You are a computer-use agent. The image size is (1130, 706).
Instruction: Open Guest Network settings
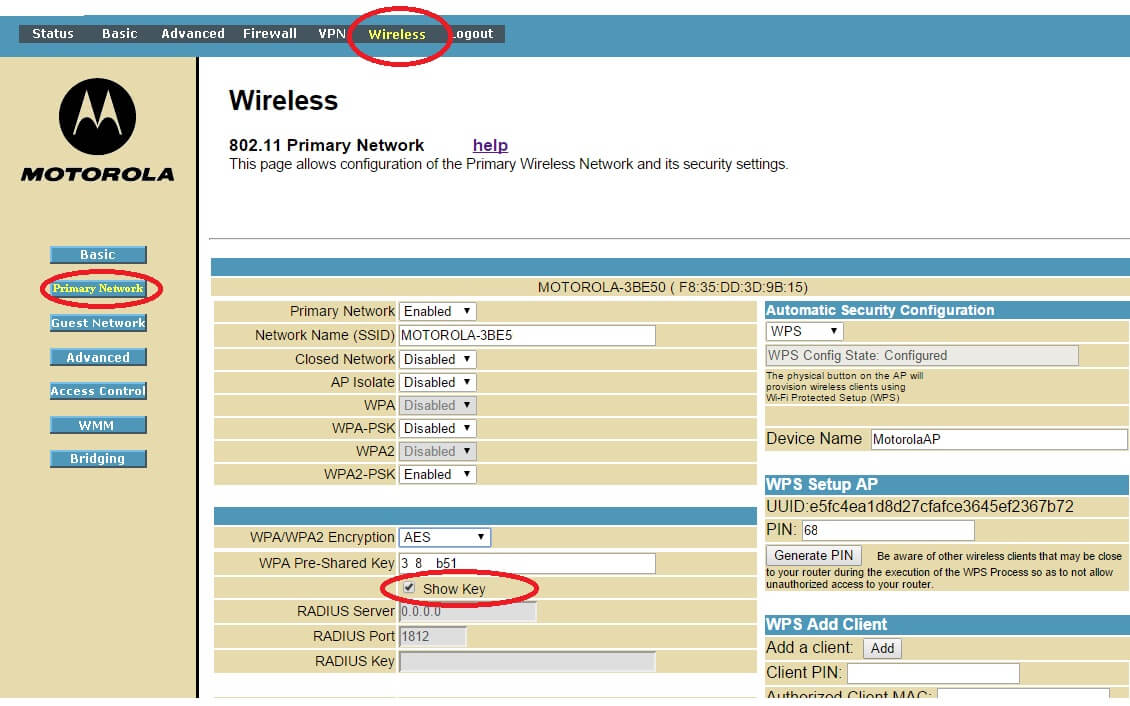tap(98, 323)
